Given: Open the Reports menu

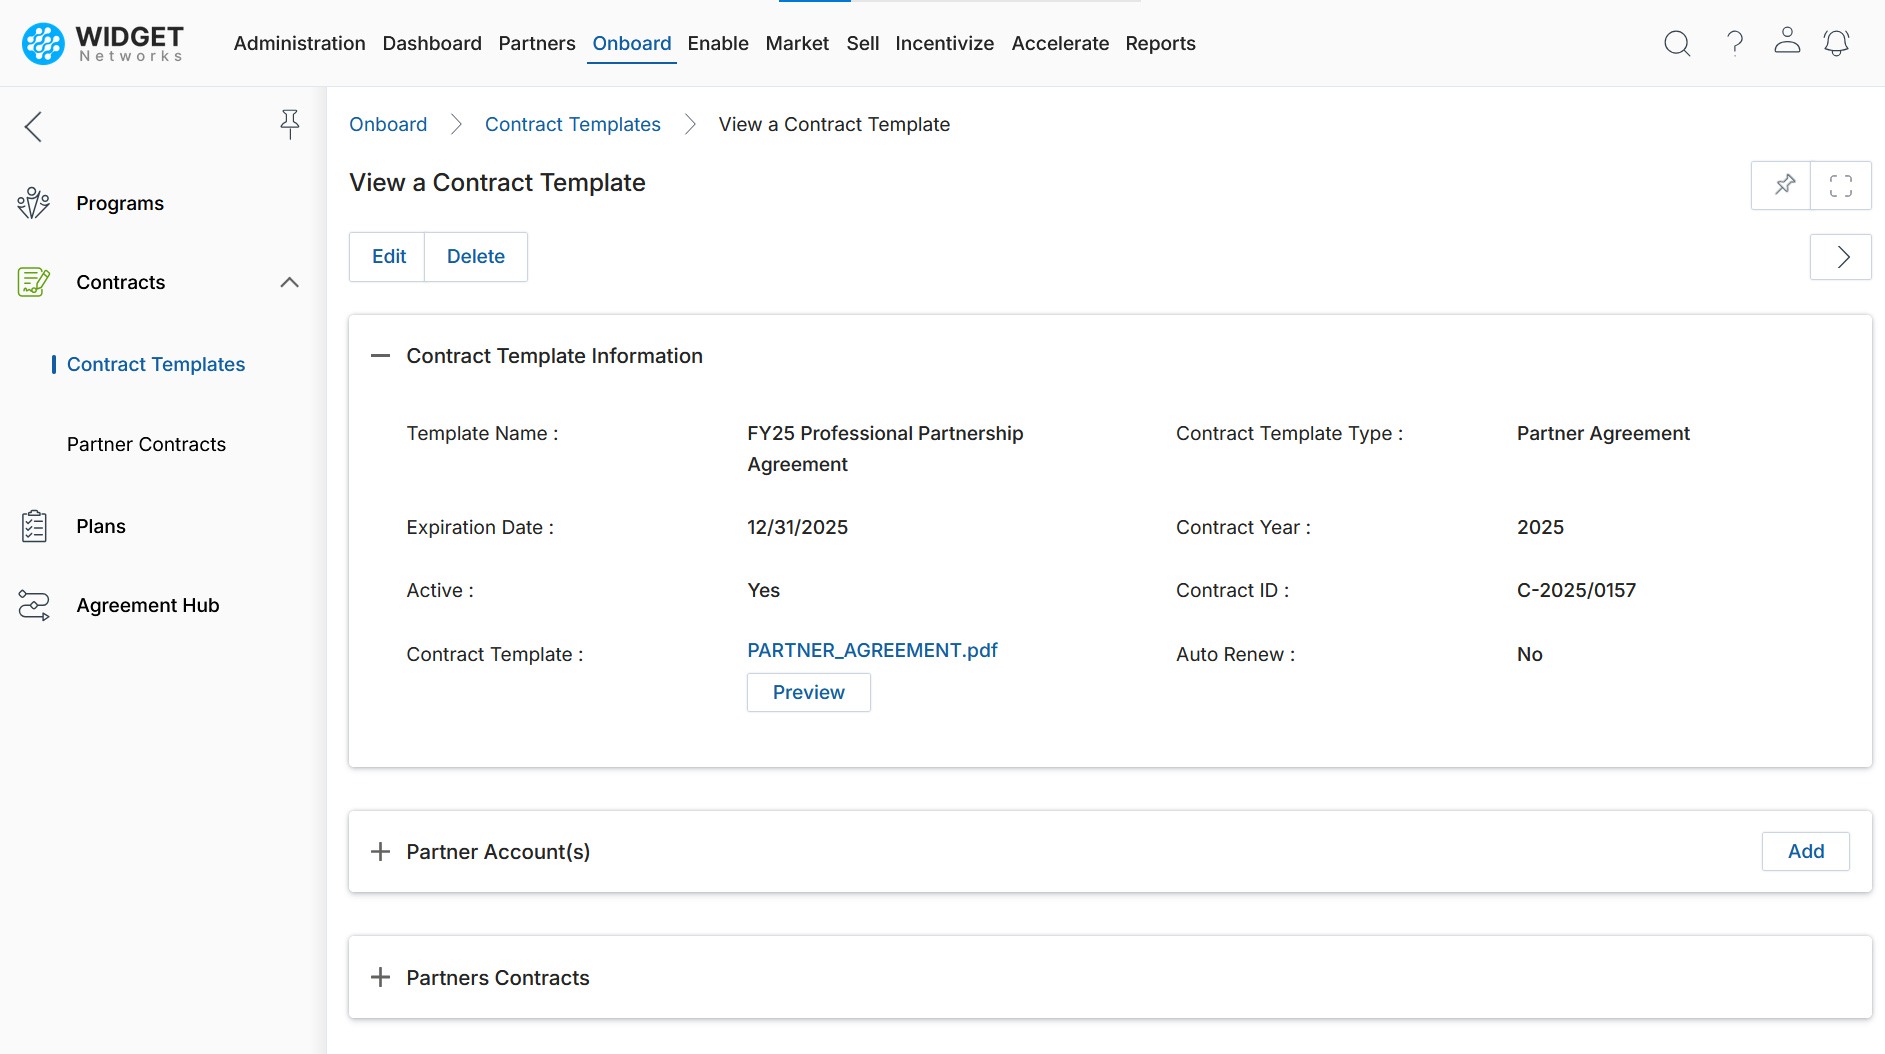Looking at the screenshot, I should point(1160,43).
